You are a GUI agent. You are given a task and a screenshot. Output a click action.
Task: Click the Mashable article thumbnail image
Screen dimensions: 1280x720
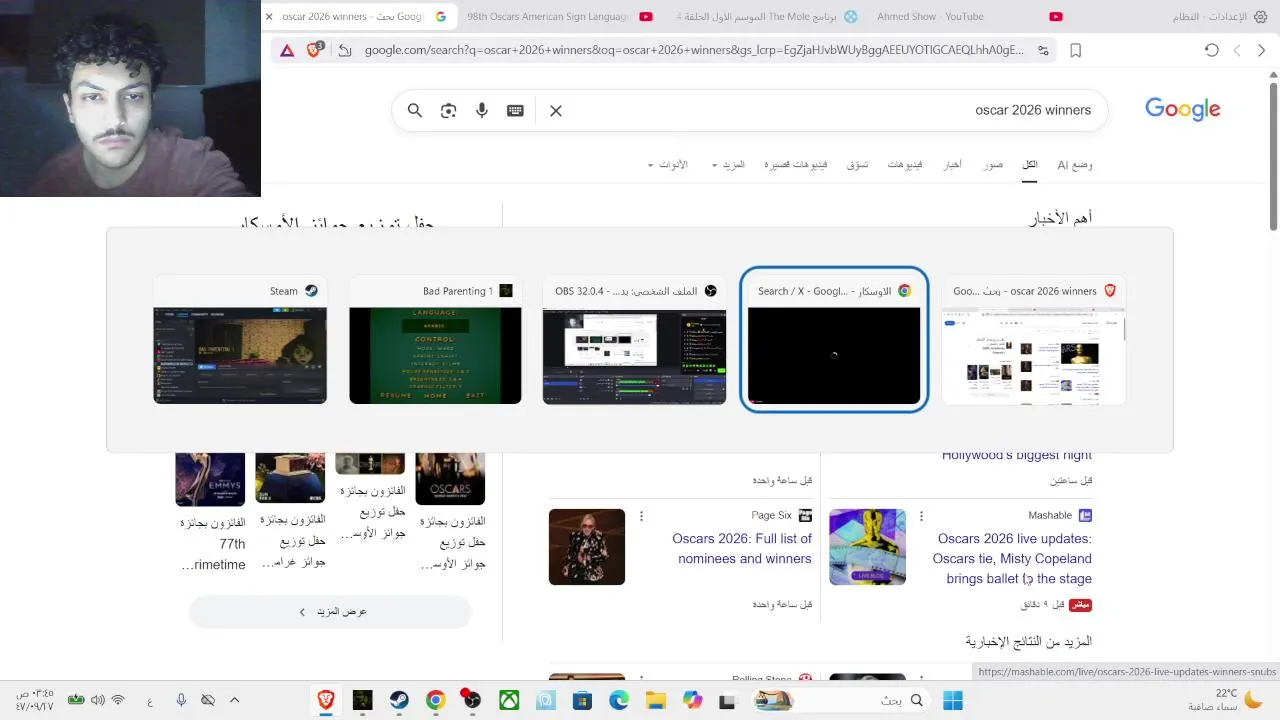pyautogui.click(x=867, y=547)
